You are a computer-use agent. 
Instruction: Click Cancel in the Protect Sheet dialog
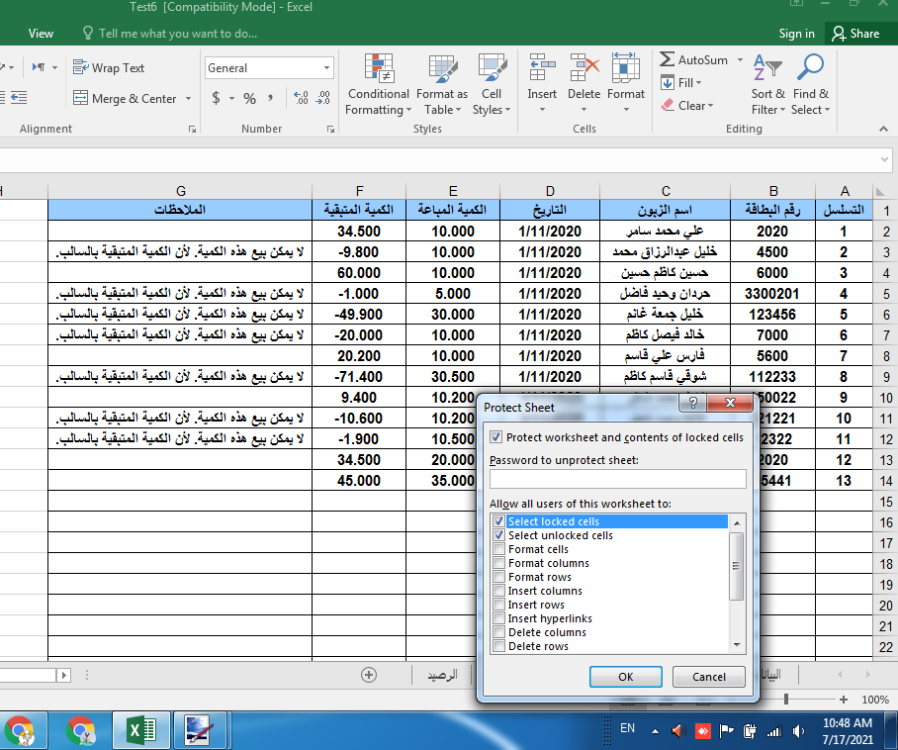(709, 677)
